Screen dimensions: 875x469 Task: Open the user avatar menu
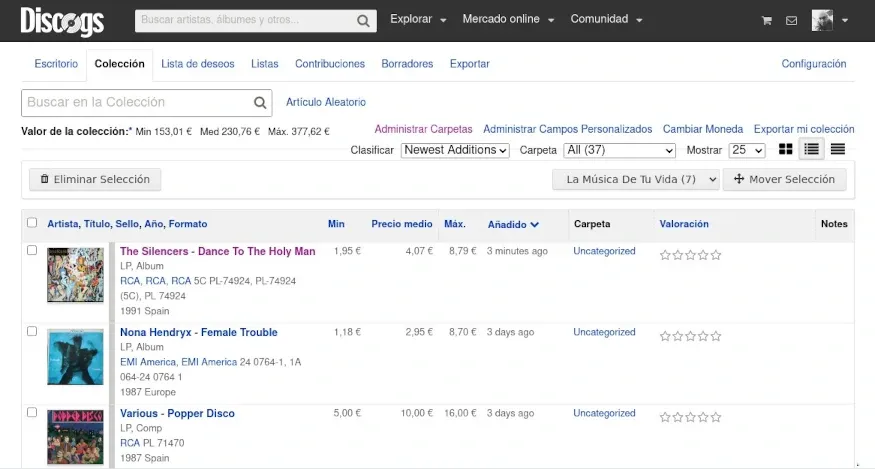coord(830,20)
